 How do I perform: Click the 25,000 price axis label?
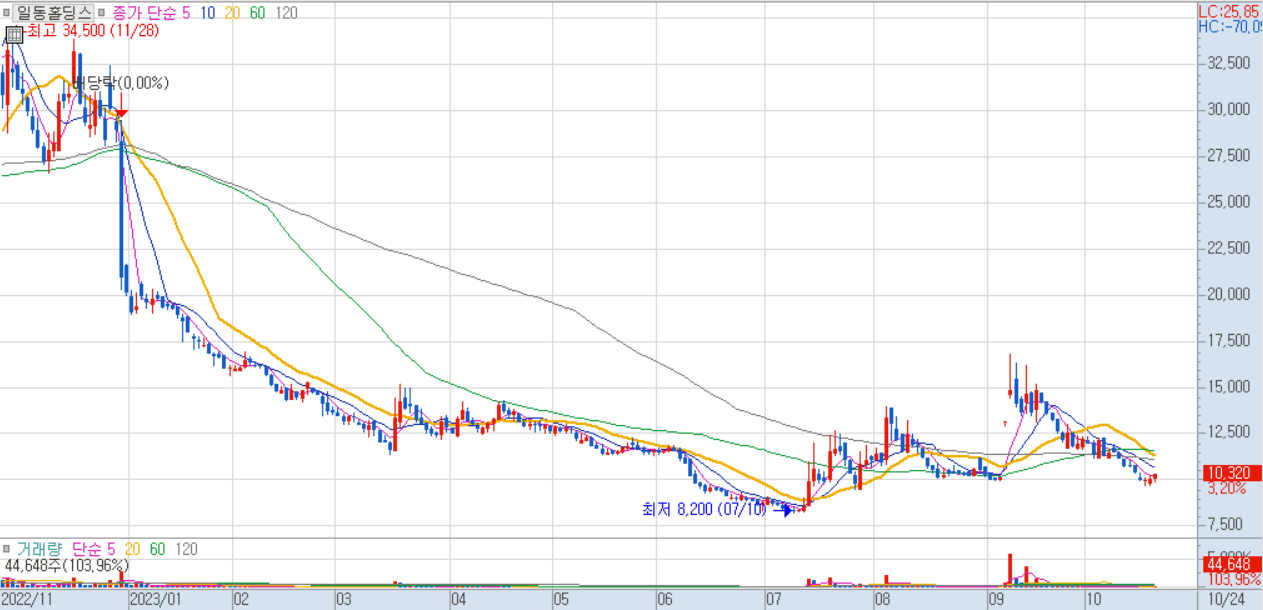click(x=1229, y=201)
